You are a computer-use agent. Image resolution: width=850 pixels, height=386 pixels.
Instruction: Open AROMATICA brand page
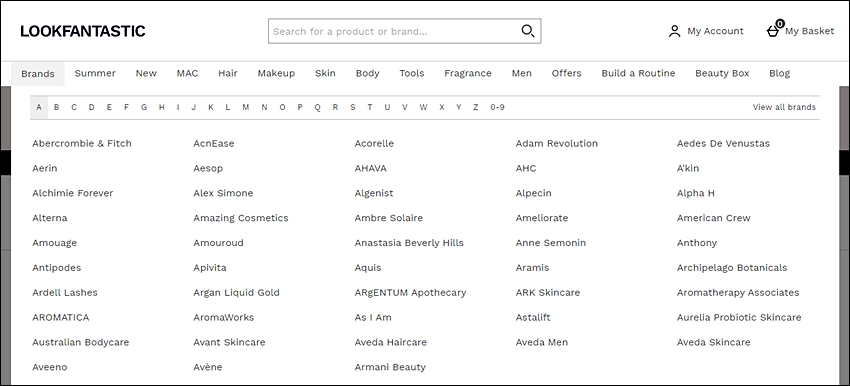click(61, 318)
